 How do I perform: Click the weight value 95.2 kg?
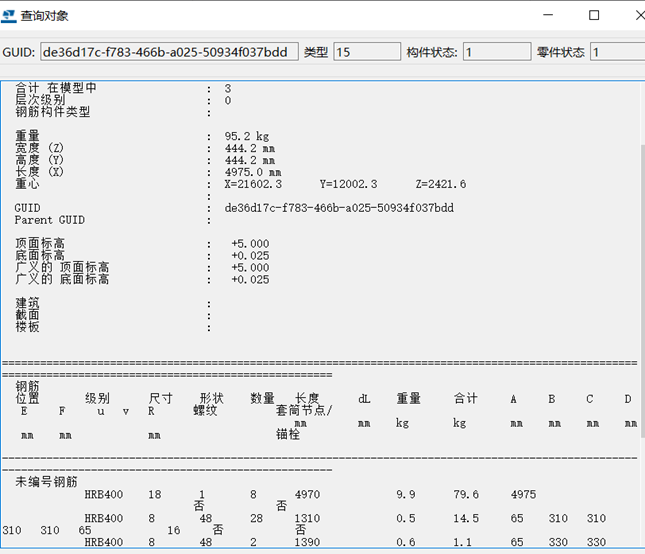[x=247, y=136]
